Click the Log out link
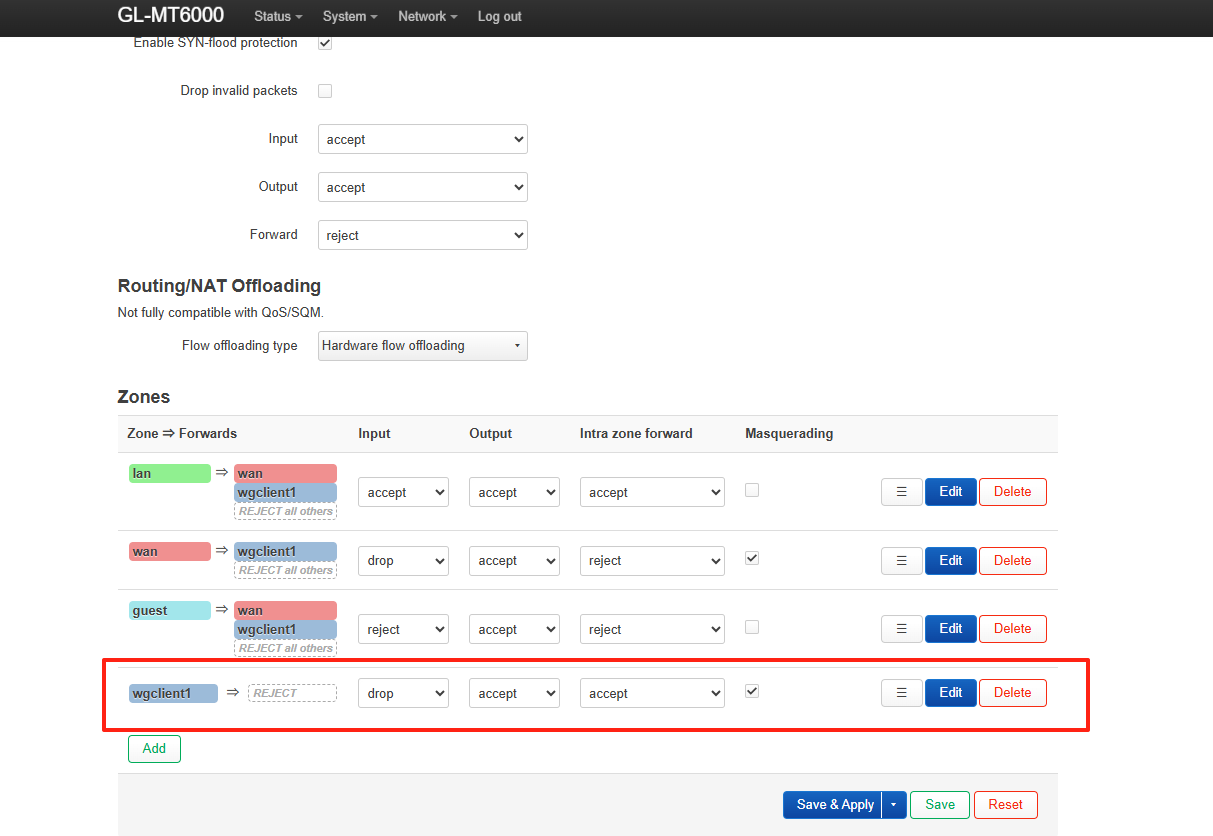1213x836 pixels. (499, 17)
